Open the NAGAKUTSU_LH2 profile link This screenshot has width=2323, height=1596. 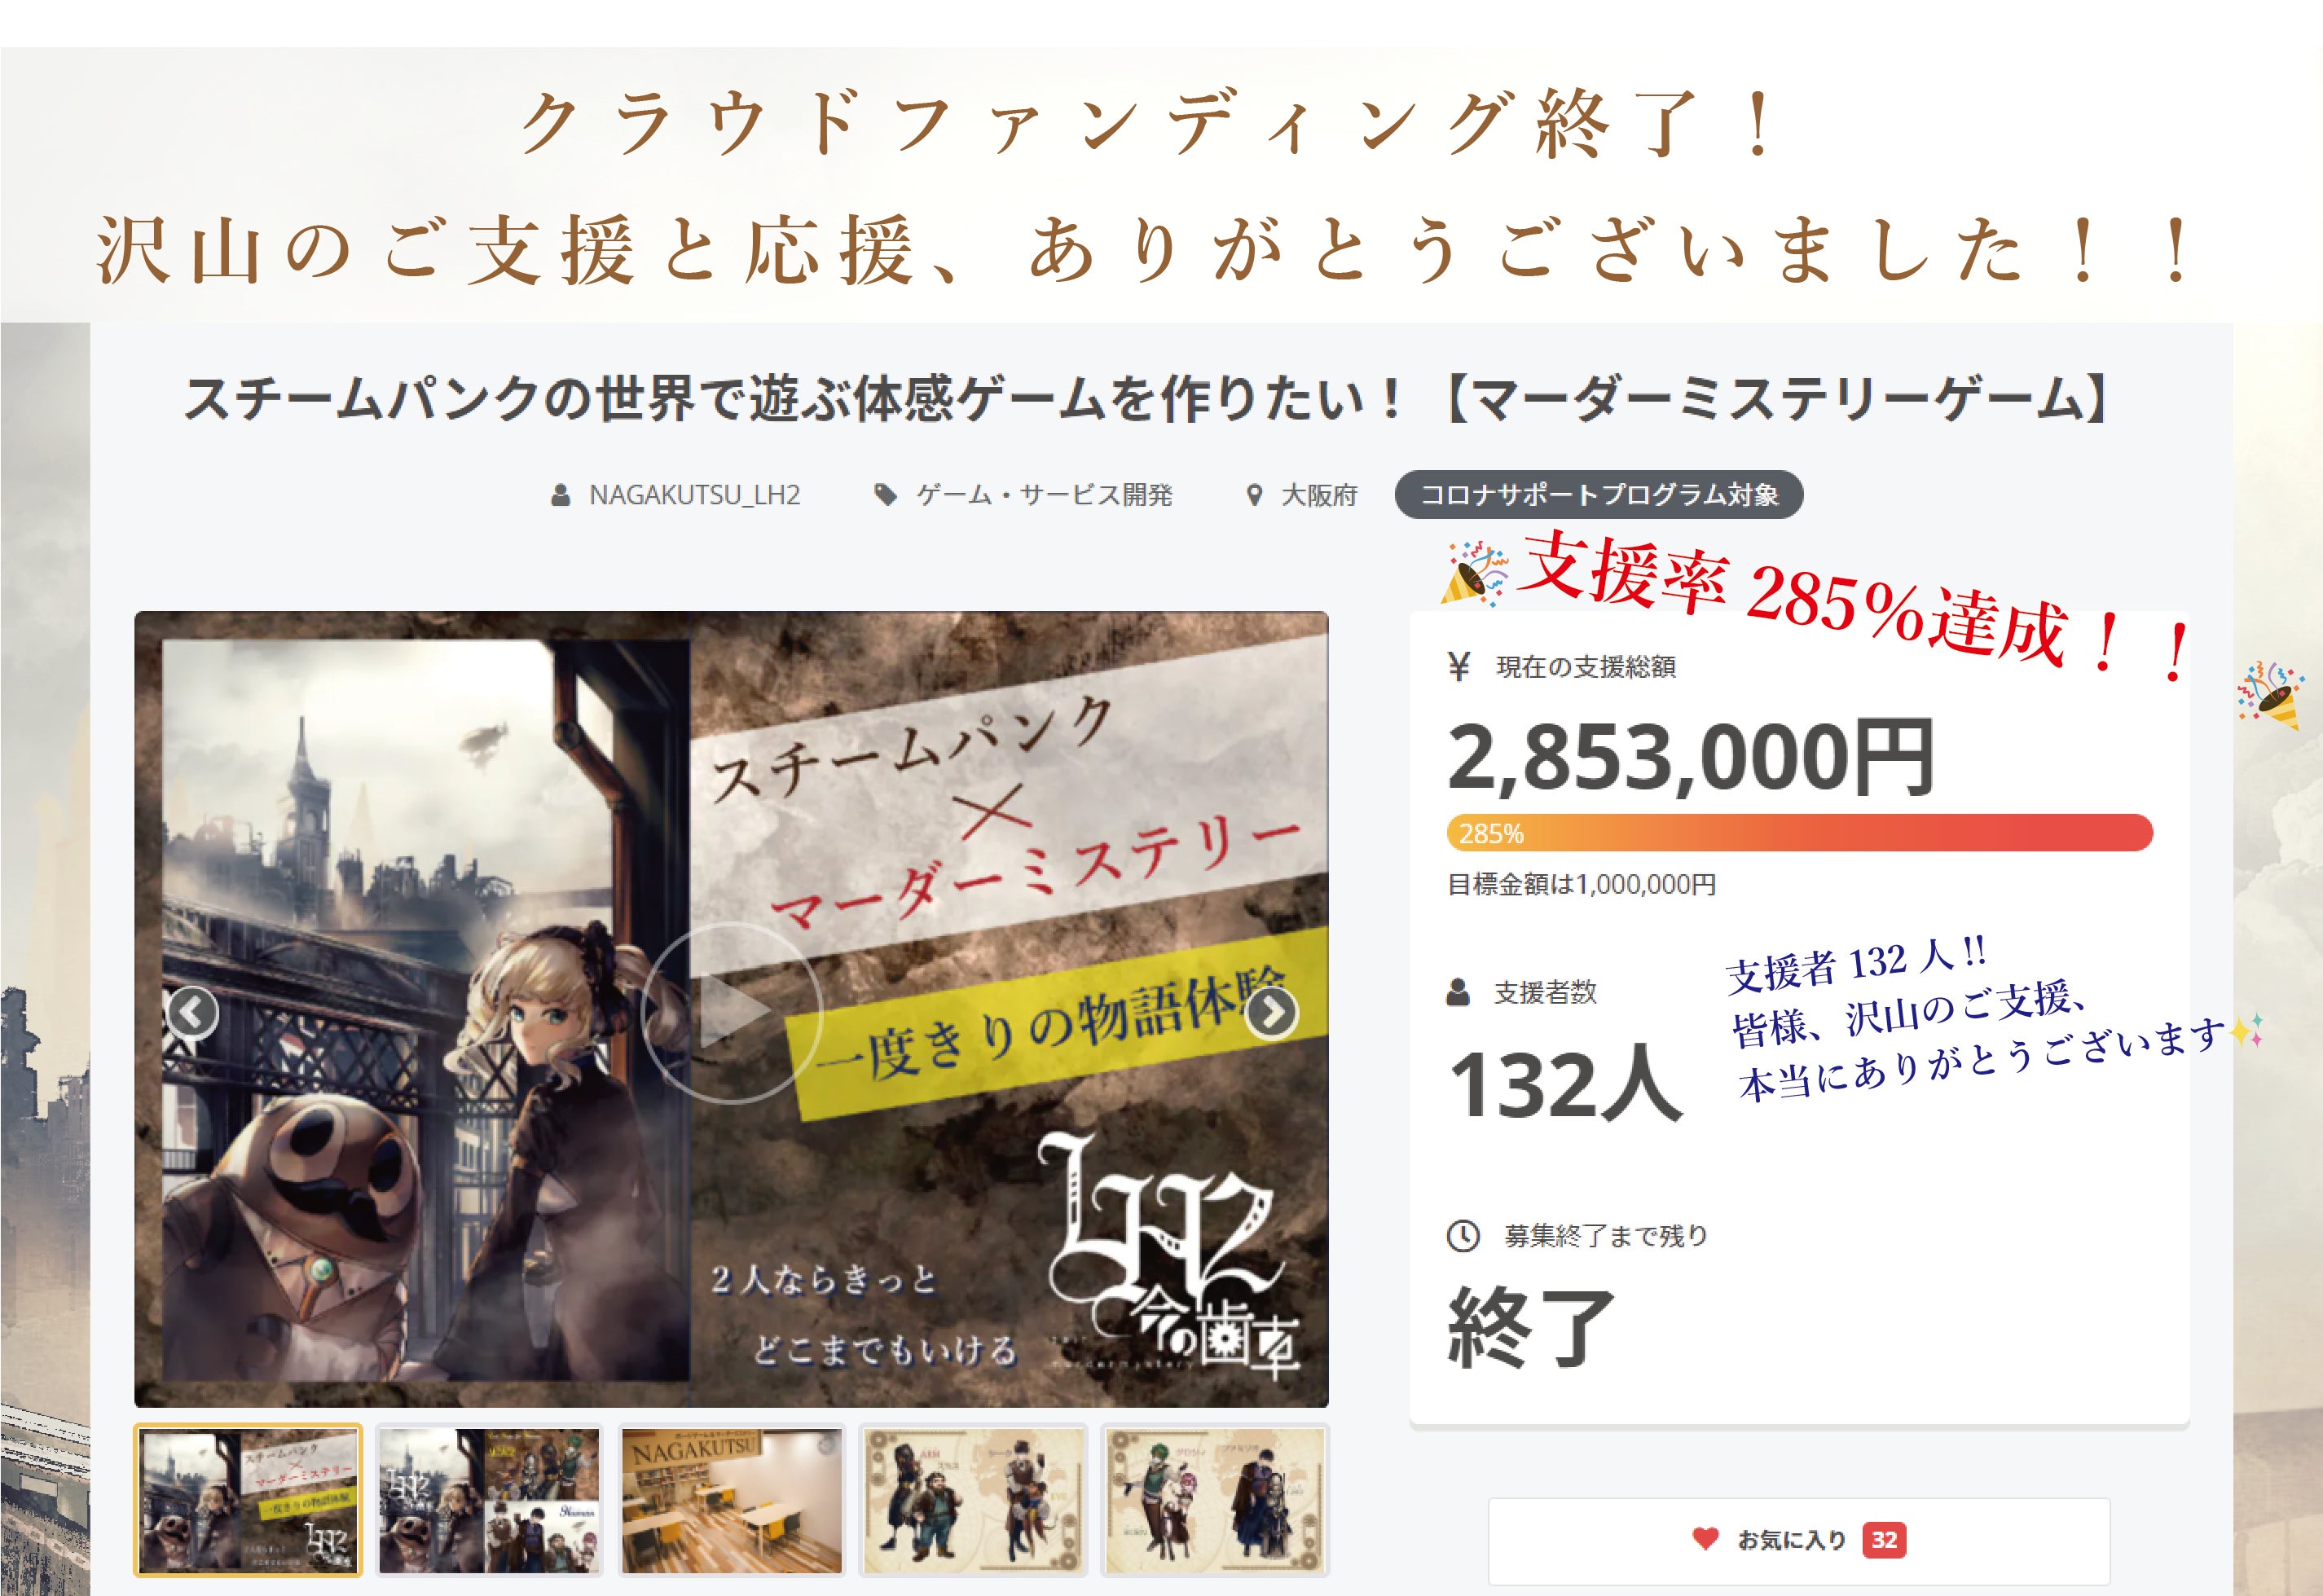click(694, 495)
